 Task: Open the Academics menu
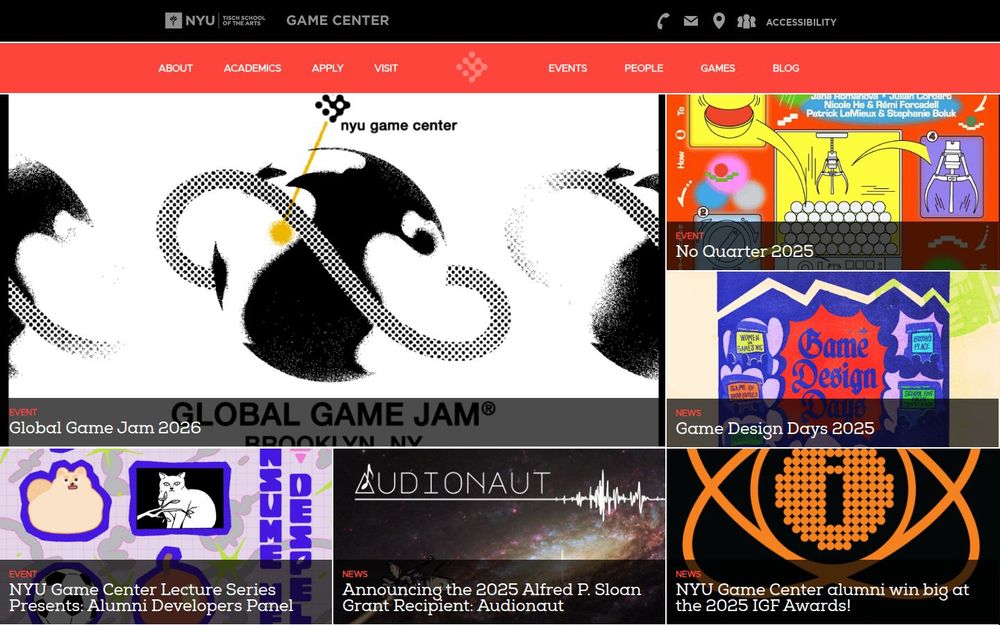(252, 68)
